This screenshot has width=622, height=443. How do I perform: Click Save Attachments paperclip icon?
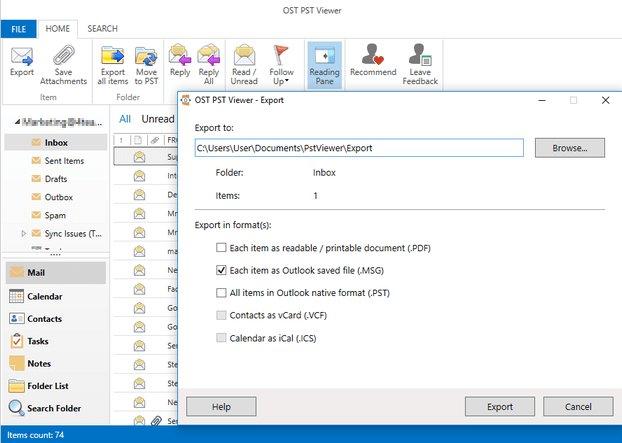63,55
